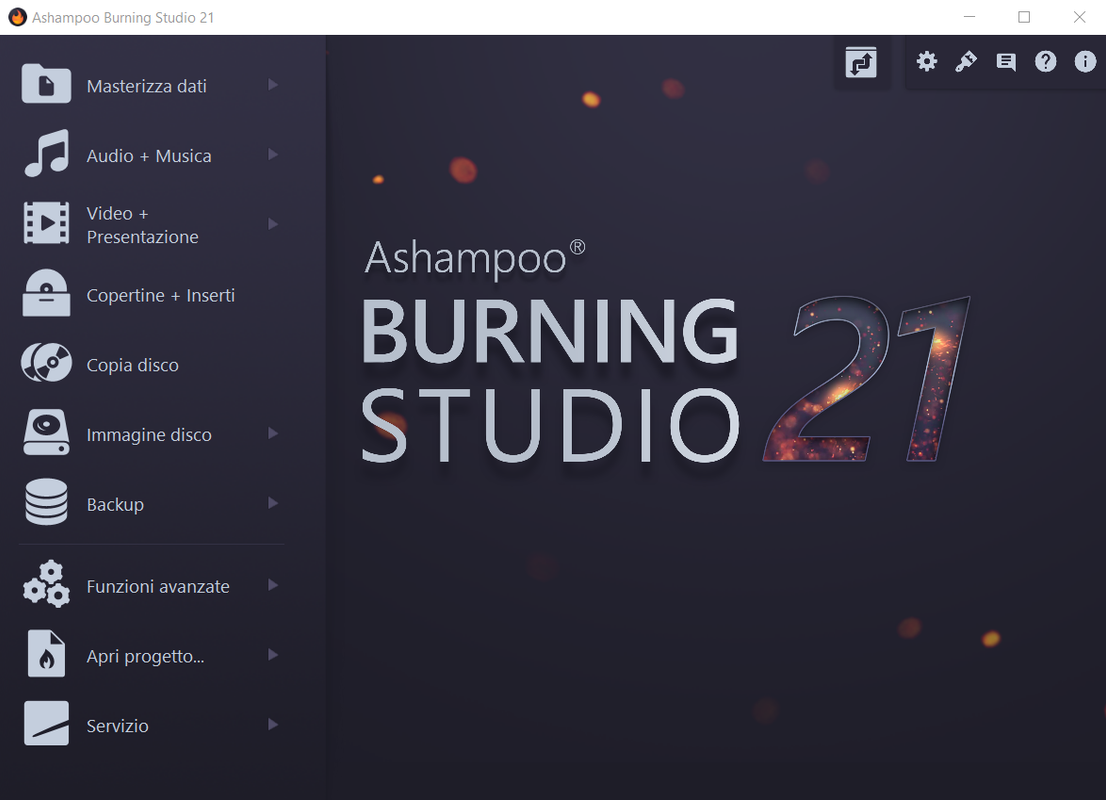Click the Funzioni avanzate gears icon
Image resolution: width=1106 pixels, height=800 pixels.
47,583
